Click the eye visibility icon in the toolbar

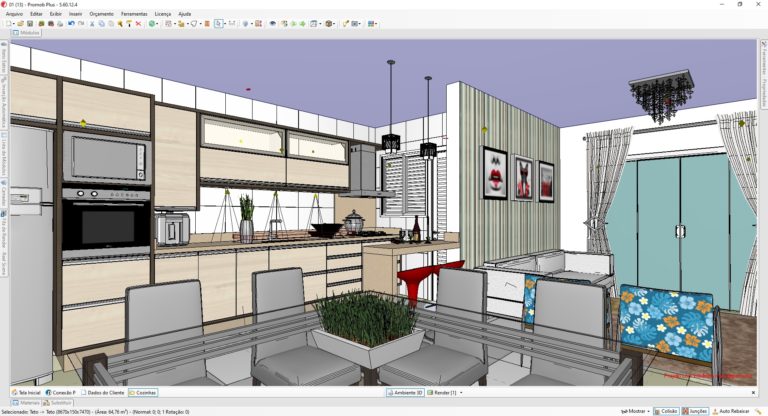[272, 23]
